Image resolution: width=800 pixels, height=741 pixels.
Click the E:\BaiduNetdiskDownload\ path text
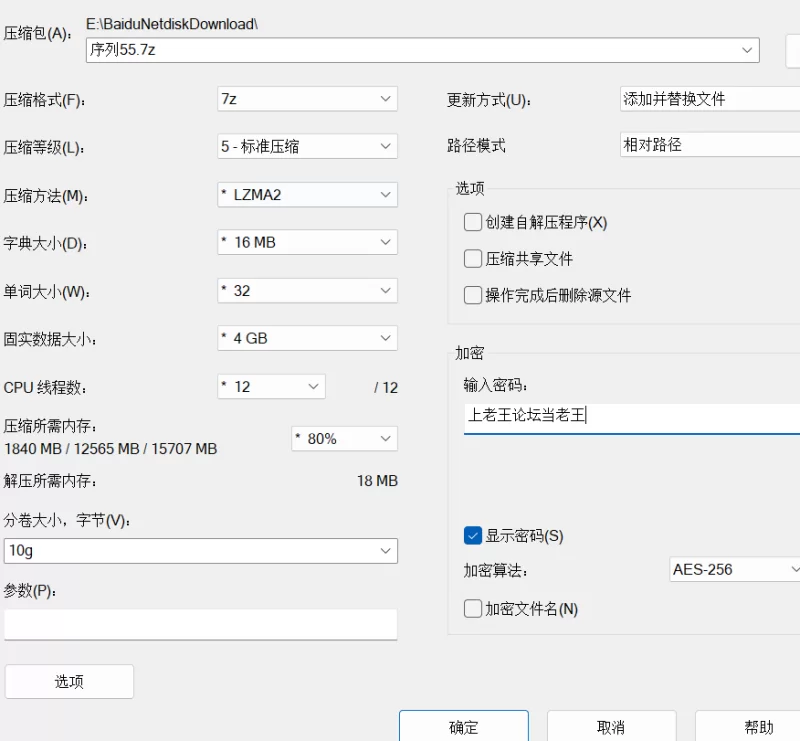(172, 24)
